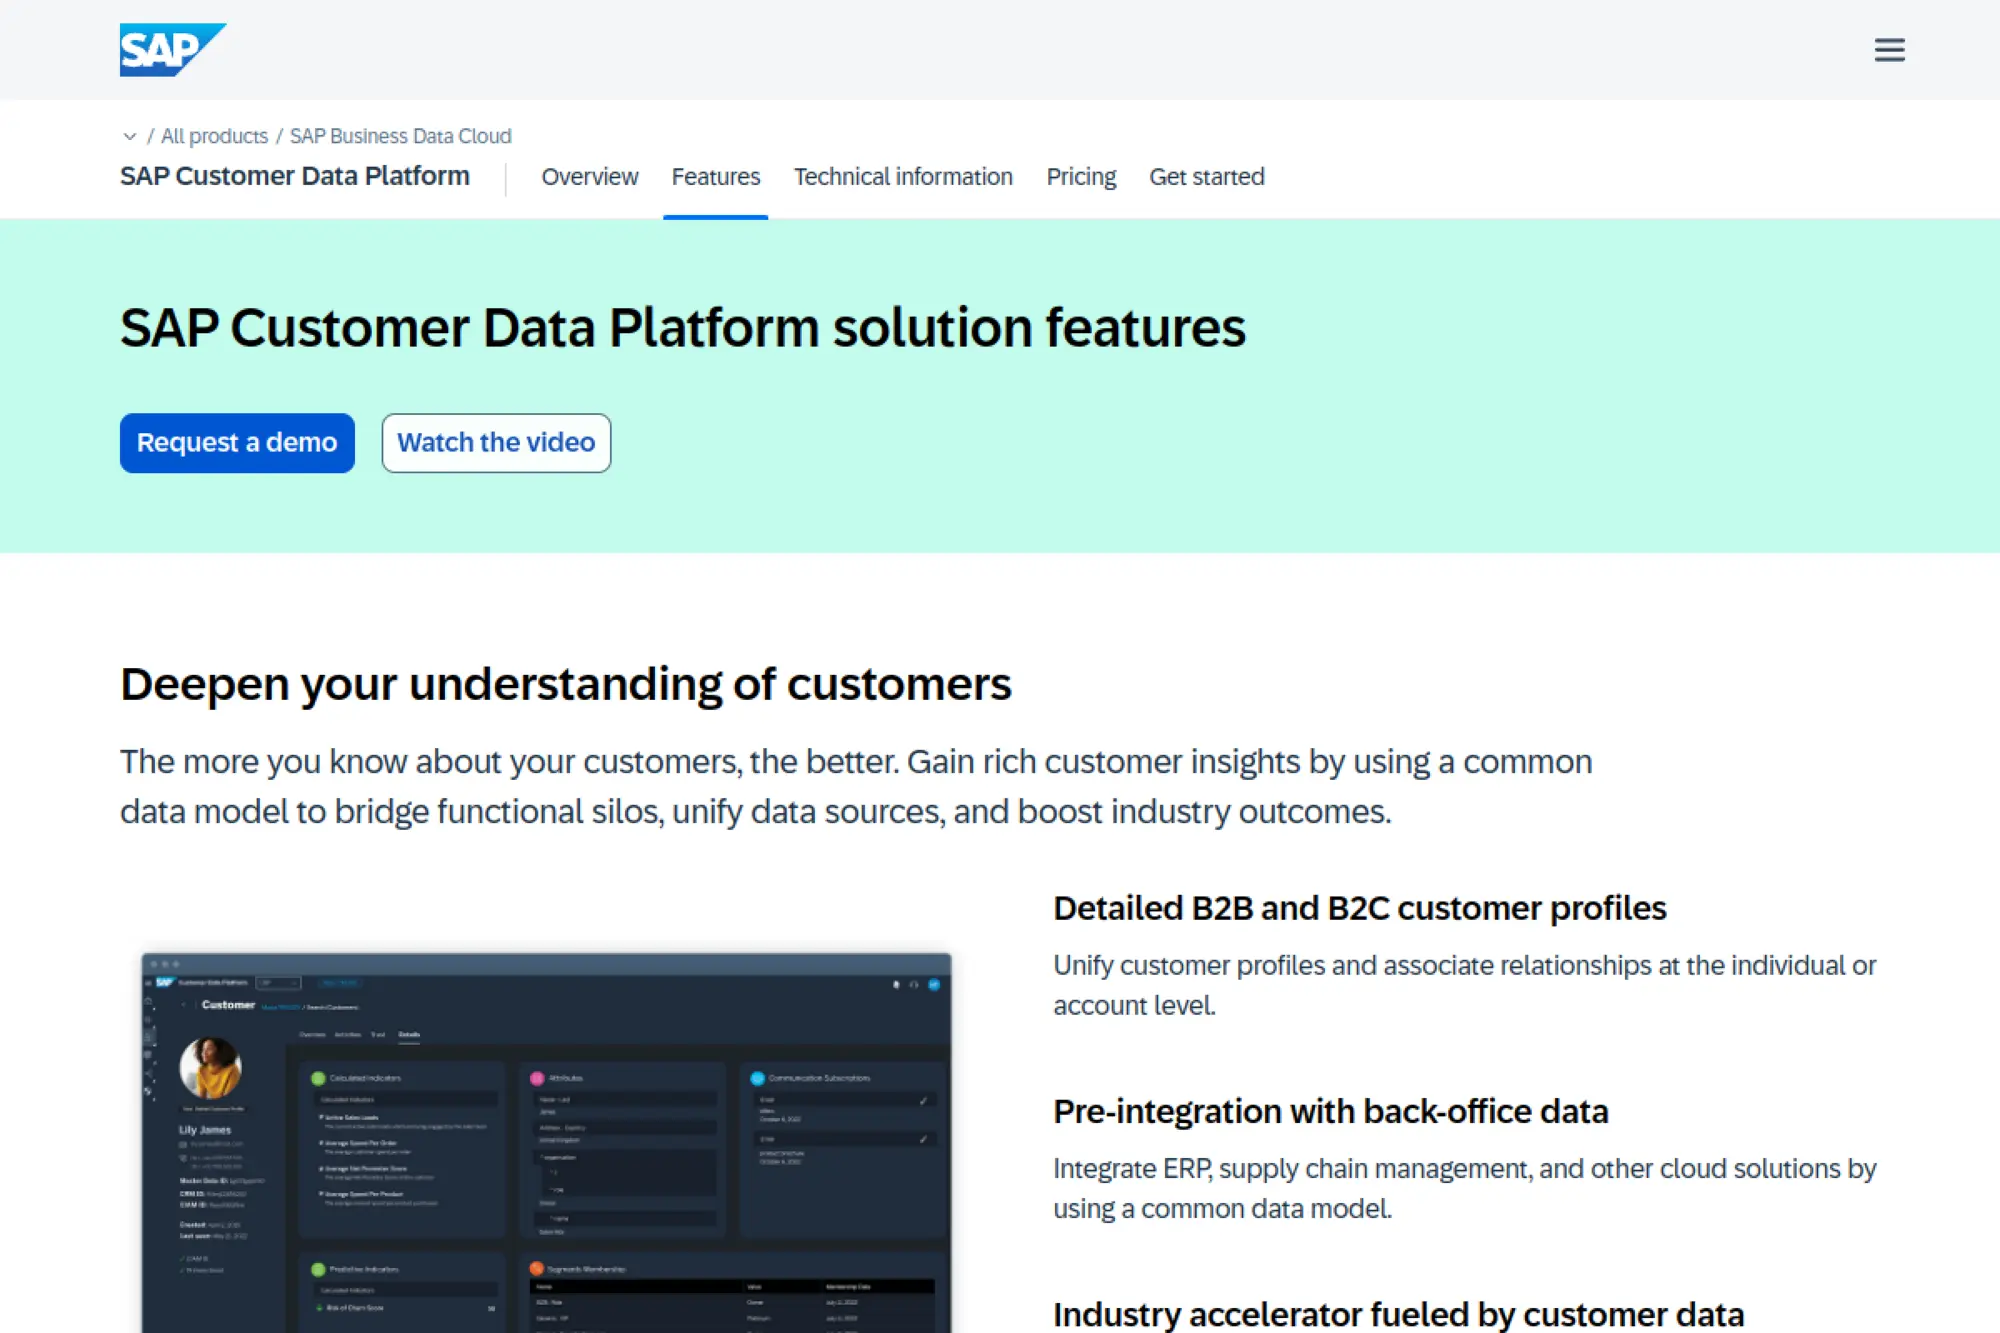Expand the breadcrumb chevron before All products
The width and height of the screenshot is (2000, 1333).
coord(131,136)
